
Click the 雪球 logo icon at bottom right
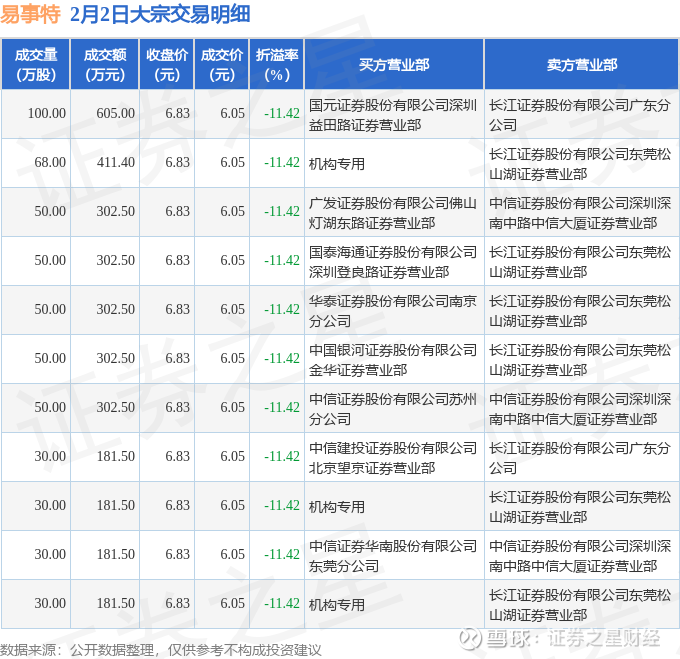pos(471,638)
